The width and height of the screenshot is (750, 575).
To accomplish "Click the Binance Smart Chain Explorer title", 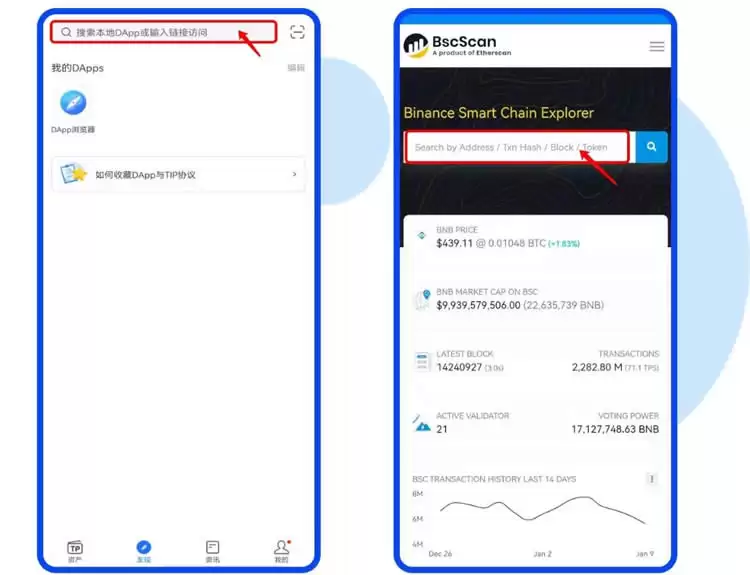I will pyautogui.click(x=498, y=113).
